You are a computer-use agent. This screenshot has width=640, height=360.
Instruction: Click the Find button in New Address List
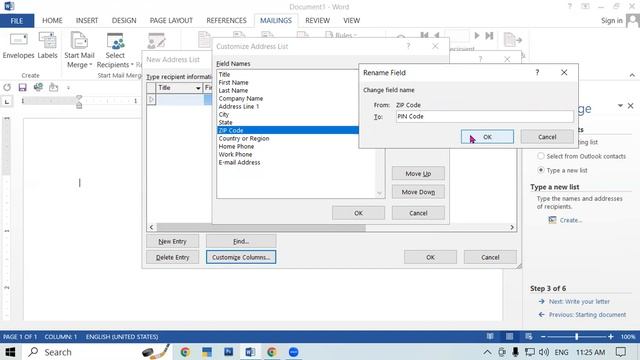241,241
